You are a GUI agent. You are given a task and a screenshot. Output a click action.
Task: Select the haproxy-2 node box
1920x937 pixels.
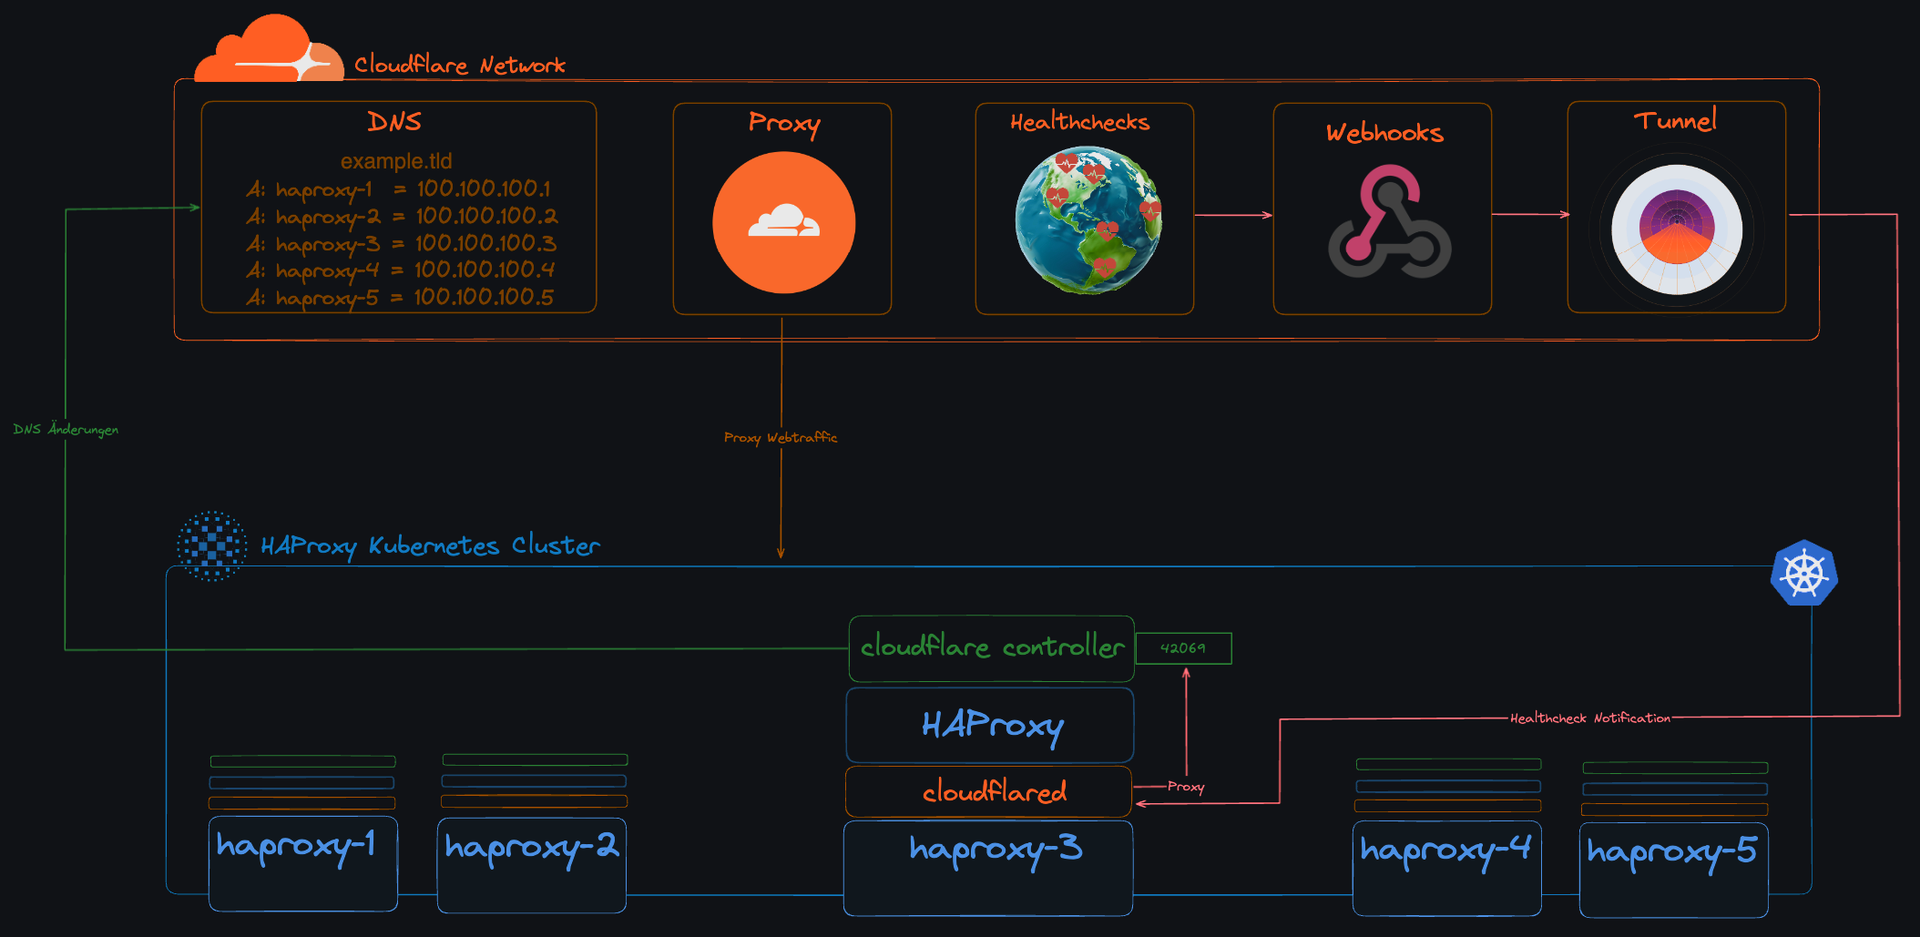point(532,865)
